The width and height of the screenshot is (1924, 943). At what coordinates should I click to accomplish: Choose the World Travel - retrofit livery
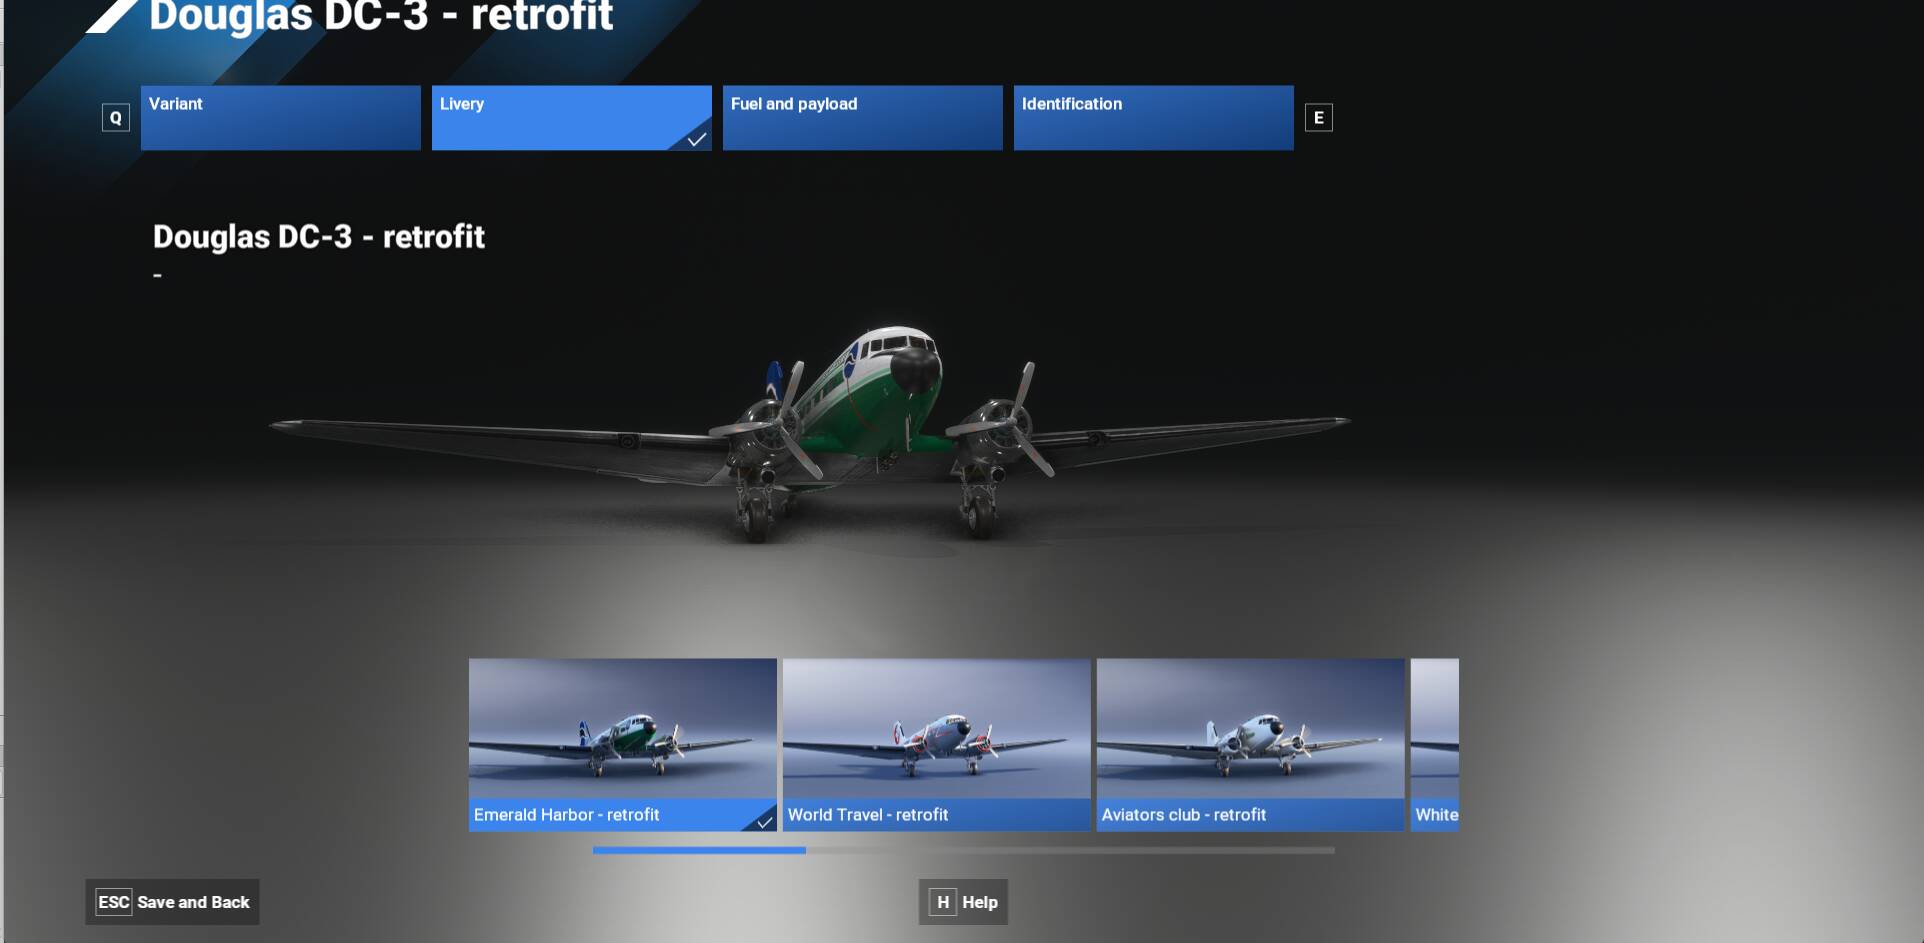click(x=937, y=745)
